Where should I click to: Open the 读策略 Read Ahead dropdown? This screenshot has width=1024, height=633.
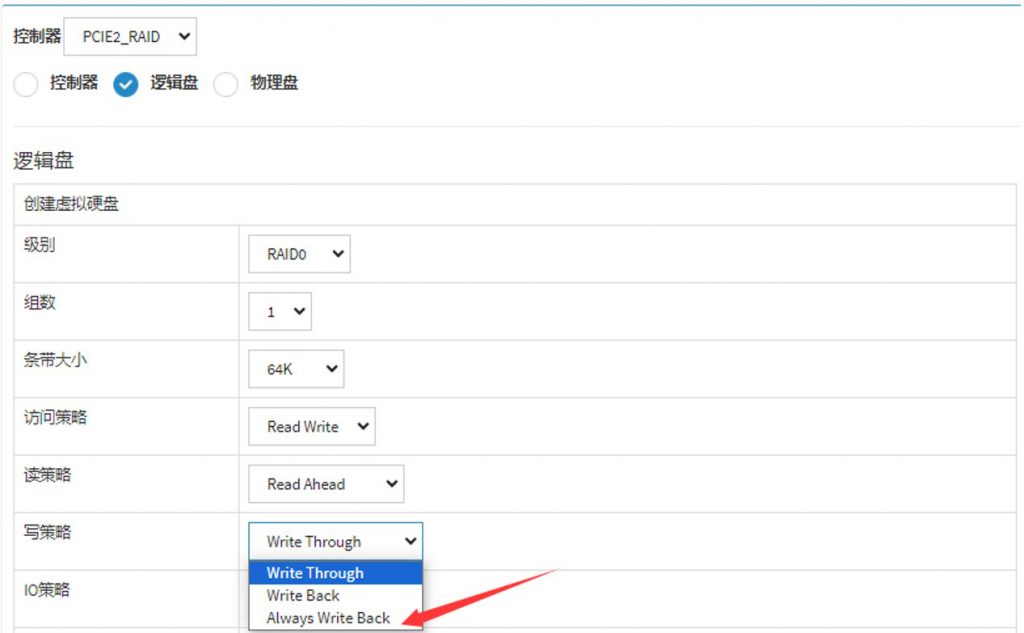(326, 484)
